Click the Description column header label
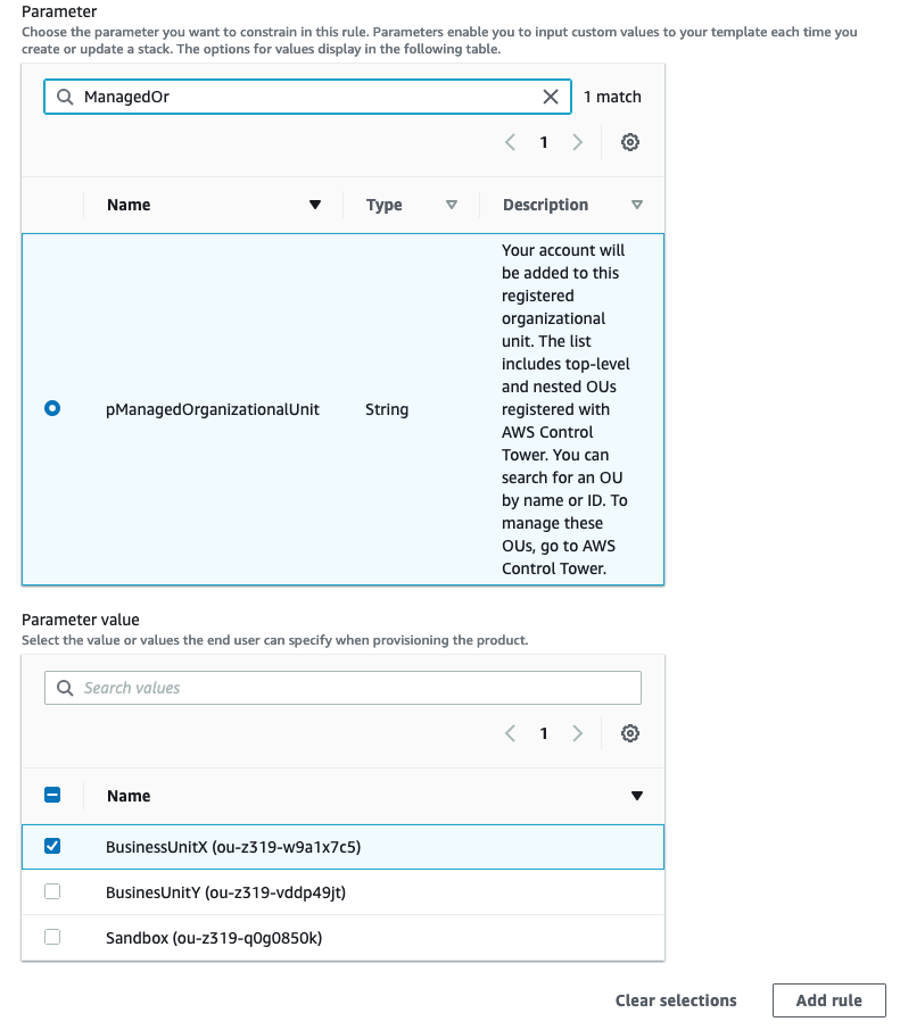This screenshot has width=902, height=1031. coord(545,204)
